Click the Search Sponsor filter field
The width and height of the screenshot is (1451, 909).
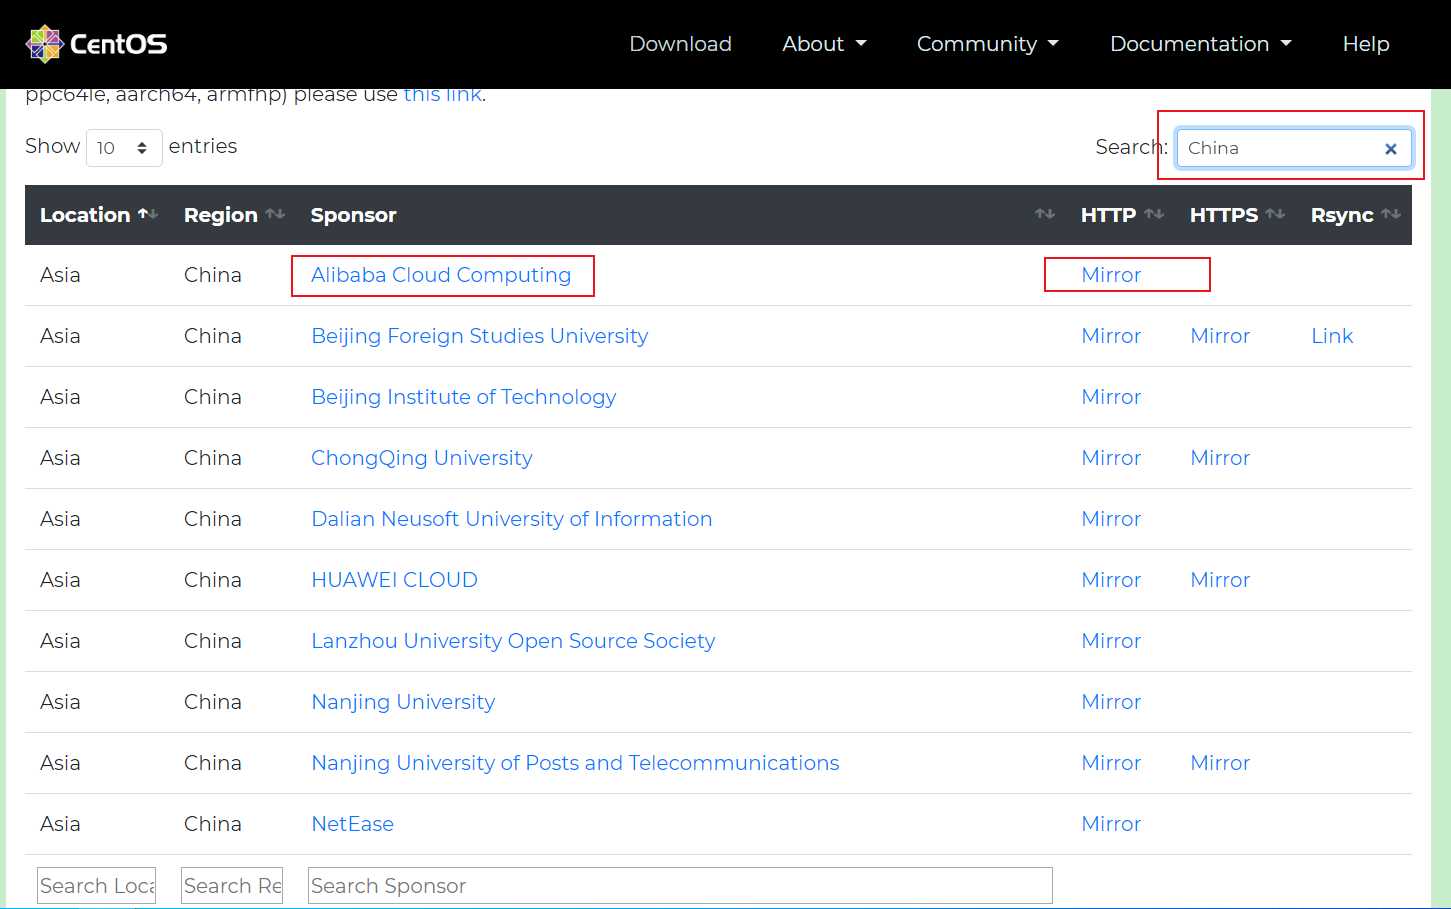680,886
